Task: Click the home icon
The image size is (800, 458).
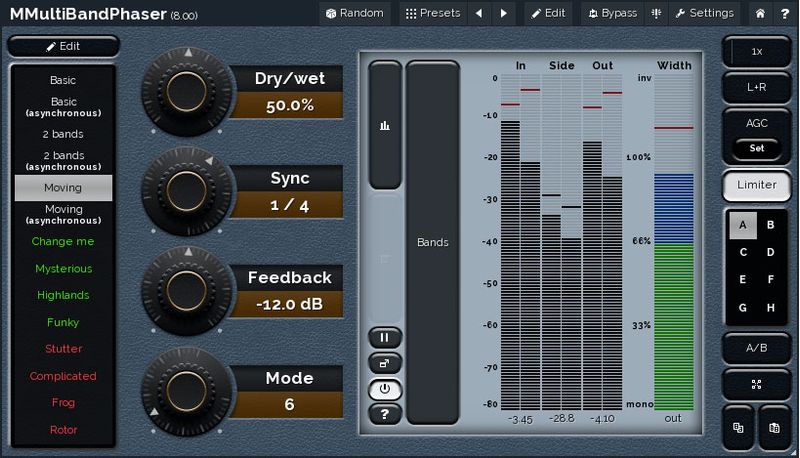Action: click(x=760, y=13)
